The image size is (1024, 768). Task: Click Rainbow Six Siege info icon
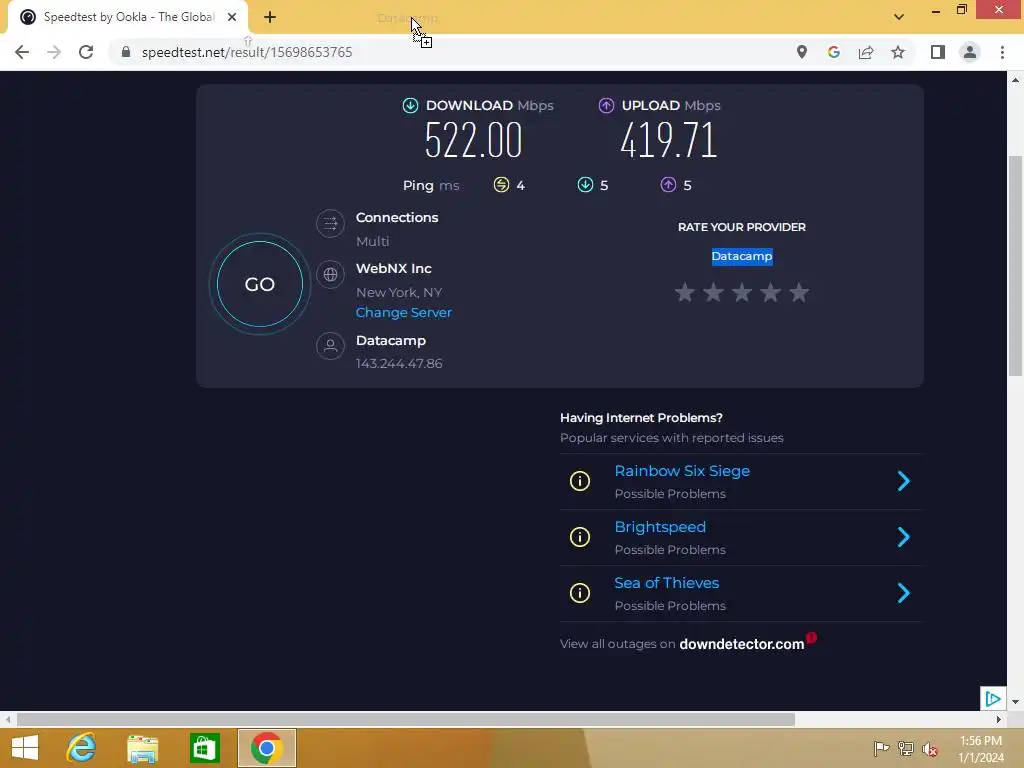(x=580, y=481)
